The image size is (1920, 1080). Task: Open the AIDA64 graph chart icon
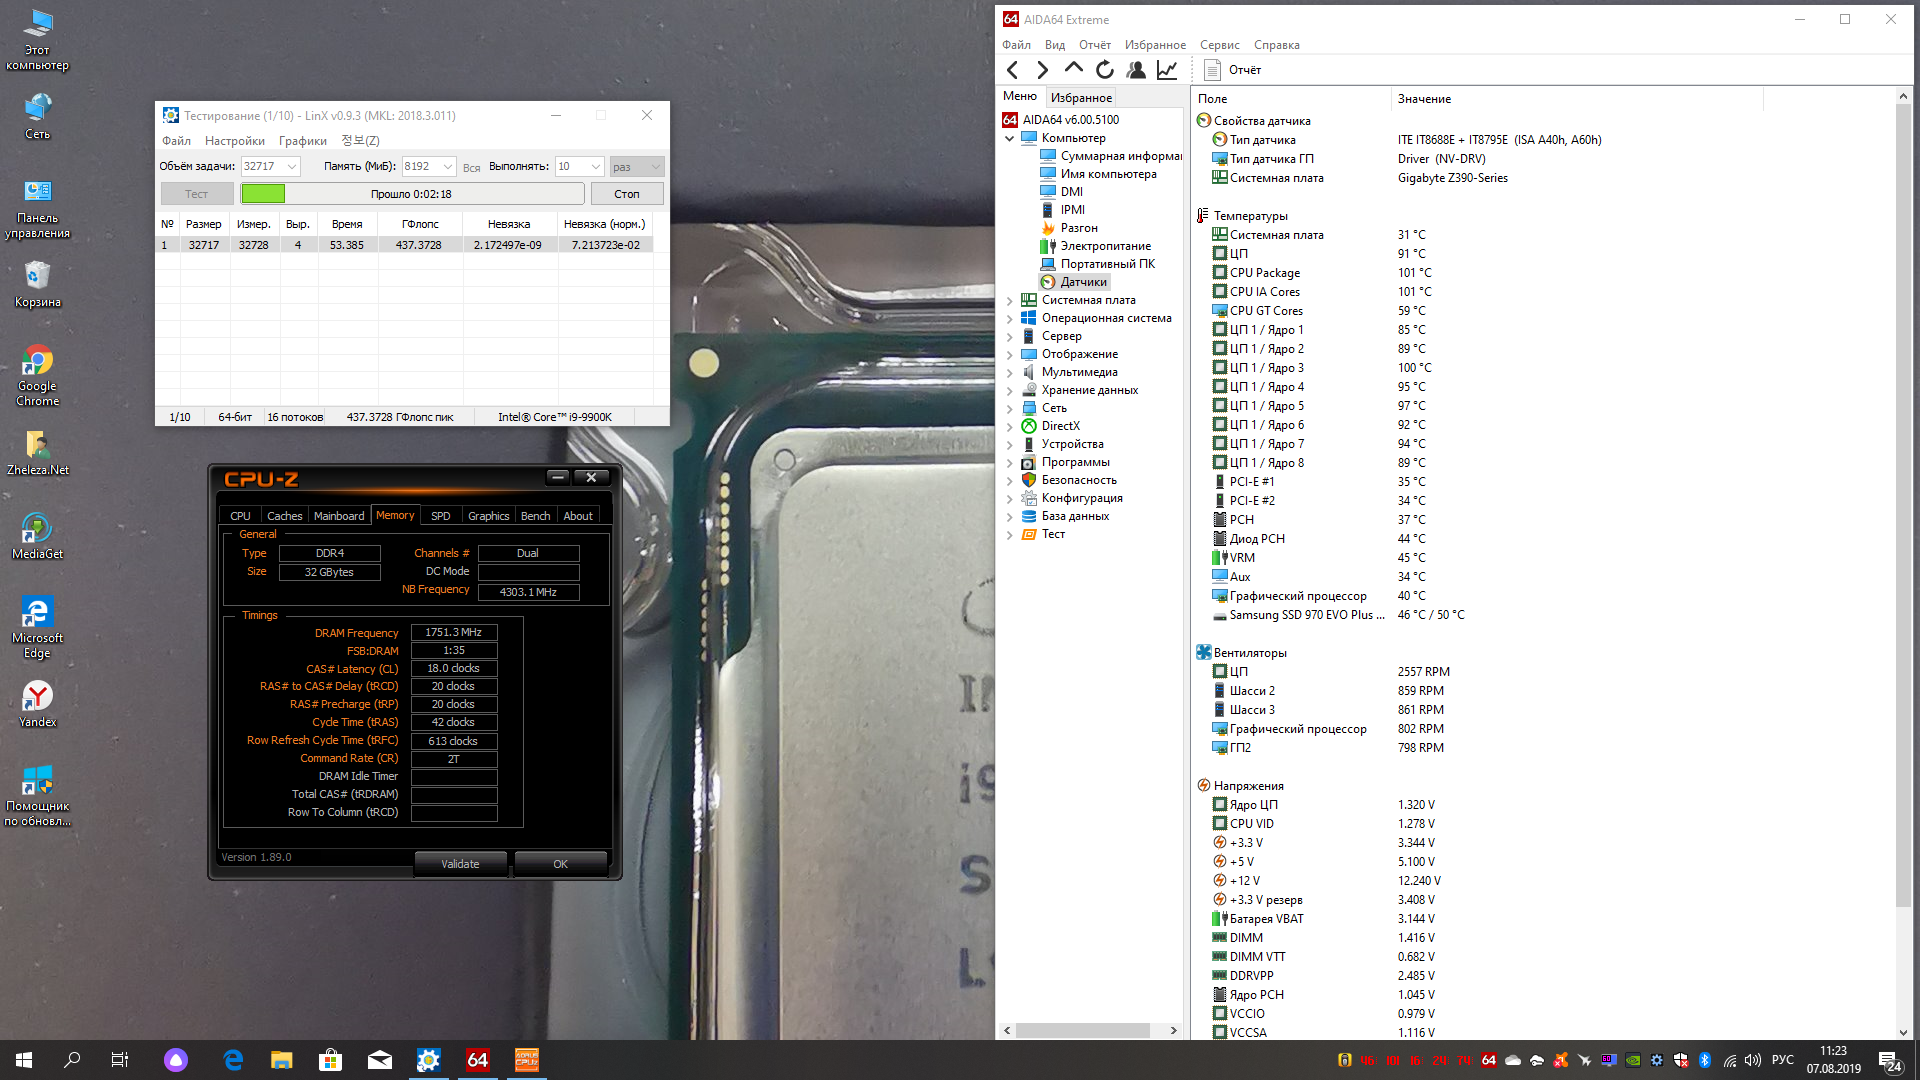coord(1166,70)
